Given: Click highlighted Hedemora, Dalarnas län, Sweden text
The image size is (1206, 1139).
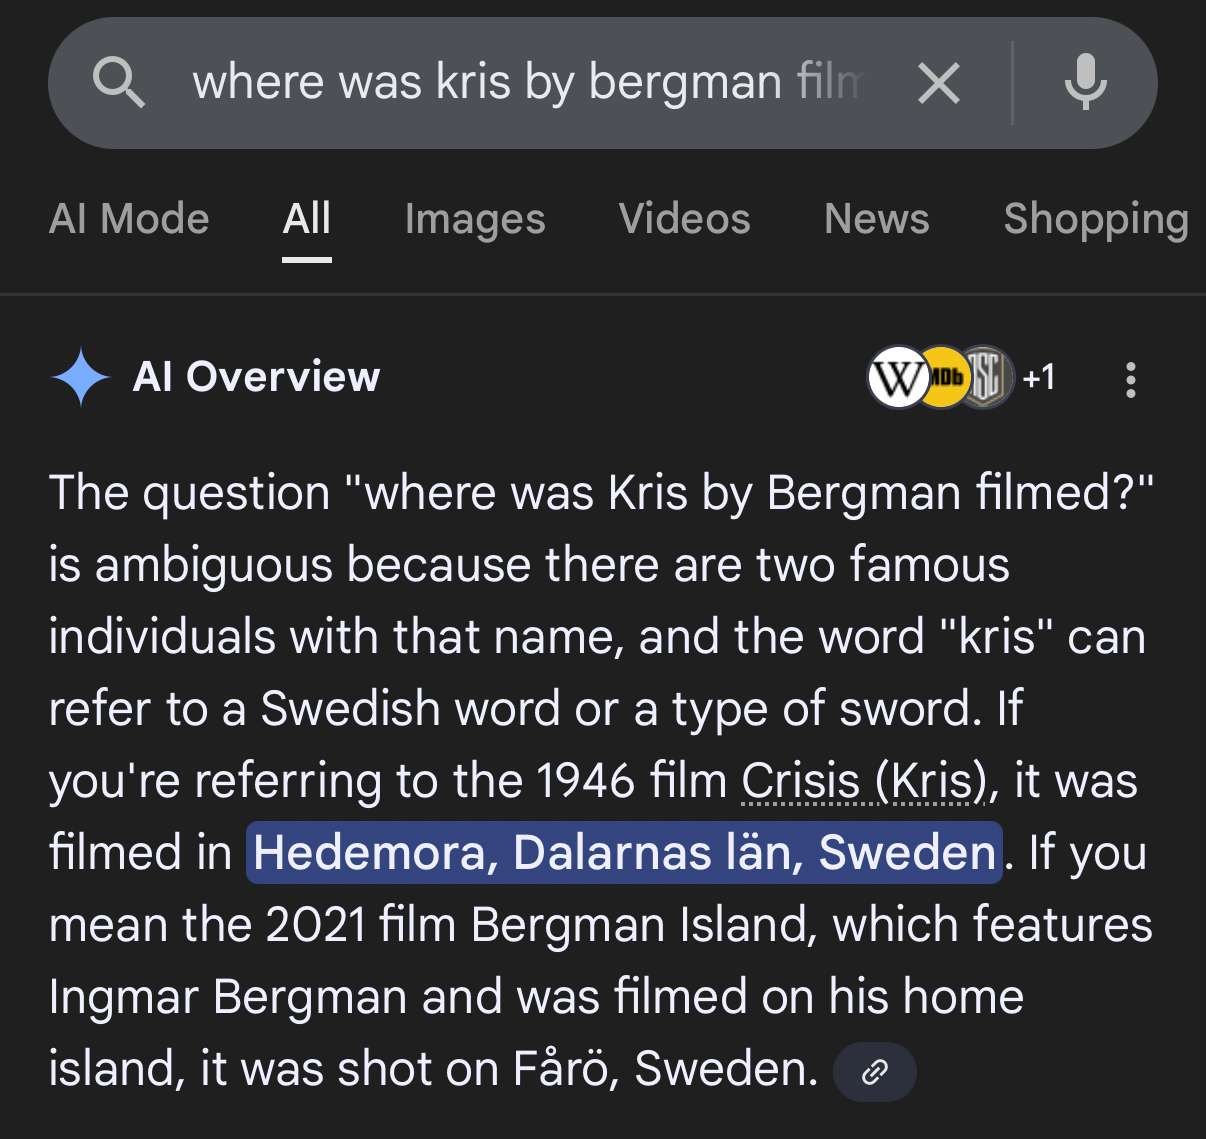Looking at the screenshot, I should pyautogui.click(x=624, y=853).
